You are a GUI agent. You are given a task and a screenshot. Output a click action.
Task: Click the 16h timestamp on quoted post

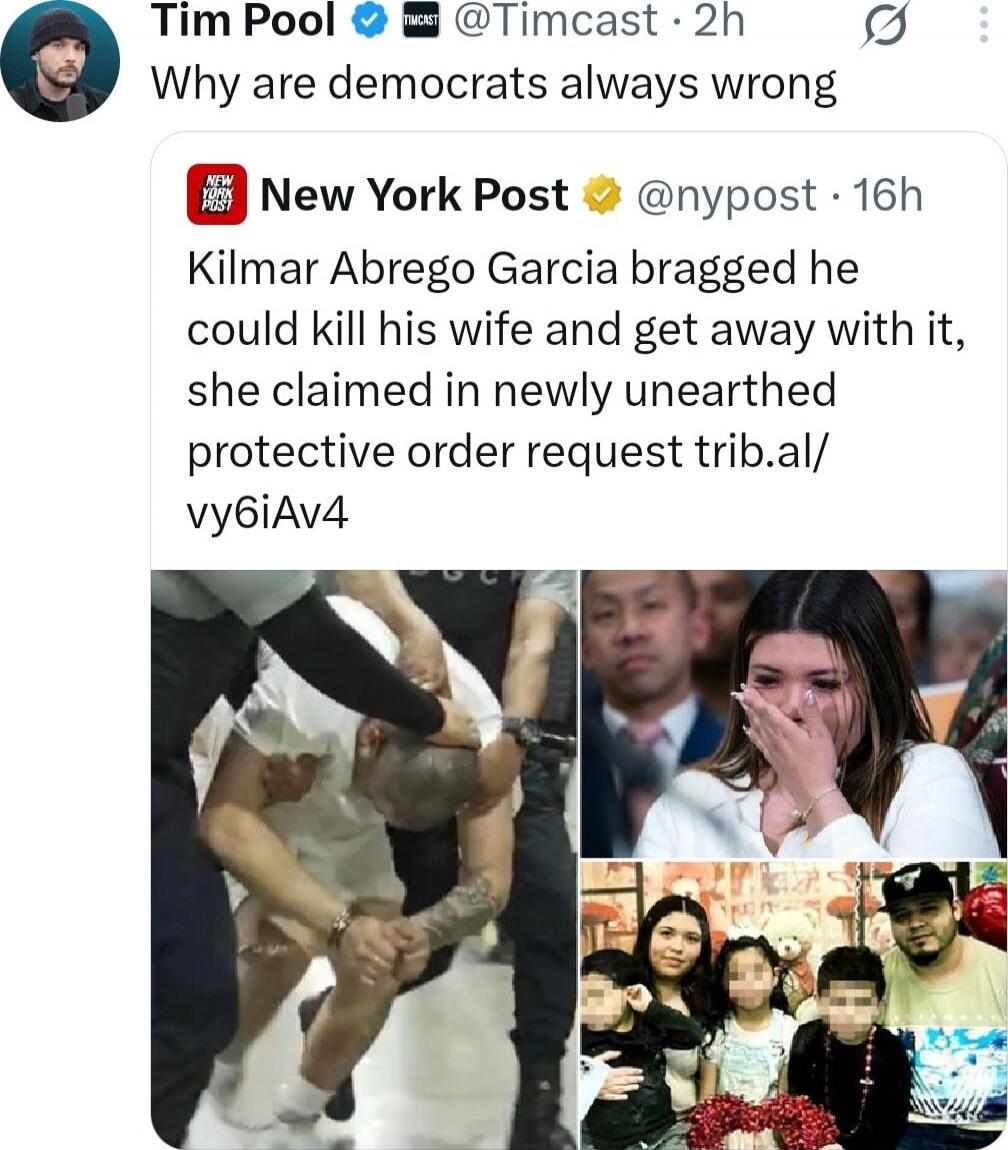[888, 195]
